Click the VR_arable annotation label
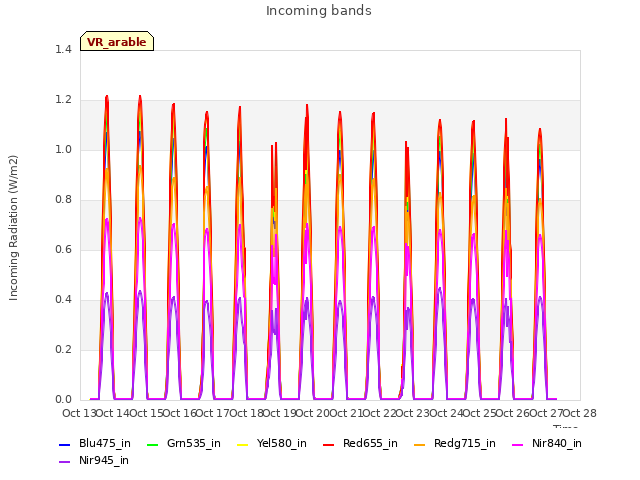 tap(117, 42)
